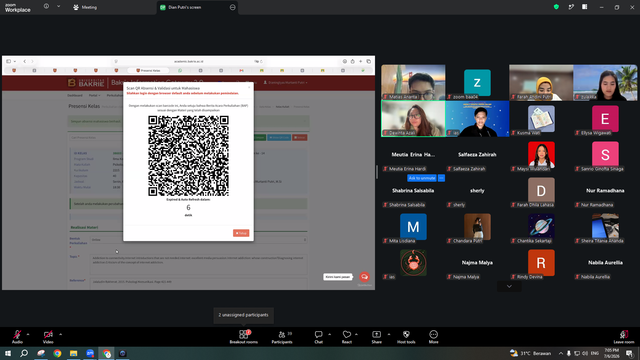Screen dimensions: 640x360
Task: Start screen sharing with Share button
Action: coord(376,337)
